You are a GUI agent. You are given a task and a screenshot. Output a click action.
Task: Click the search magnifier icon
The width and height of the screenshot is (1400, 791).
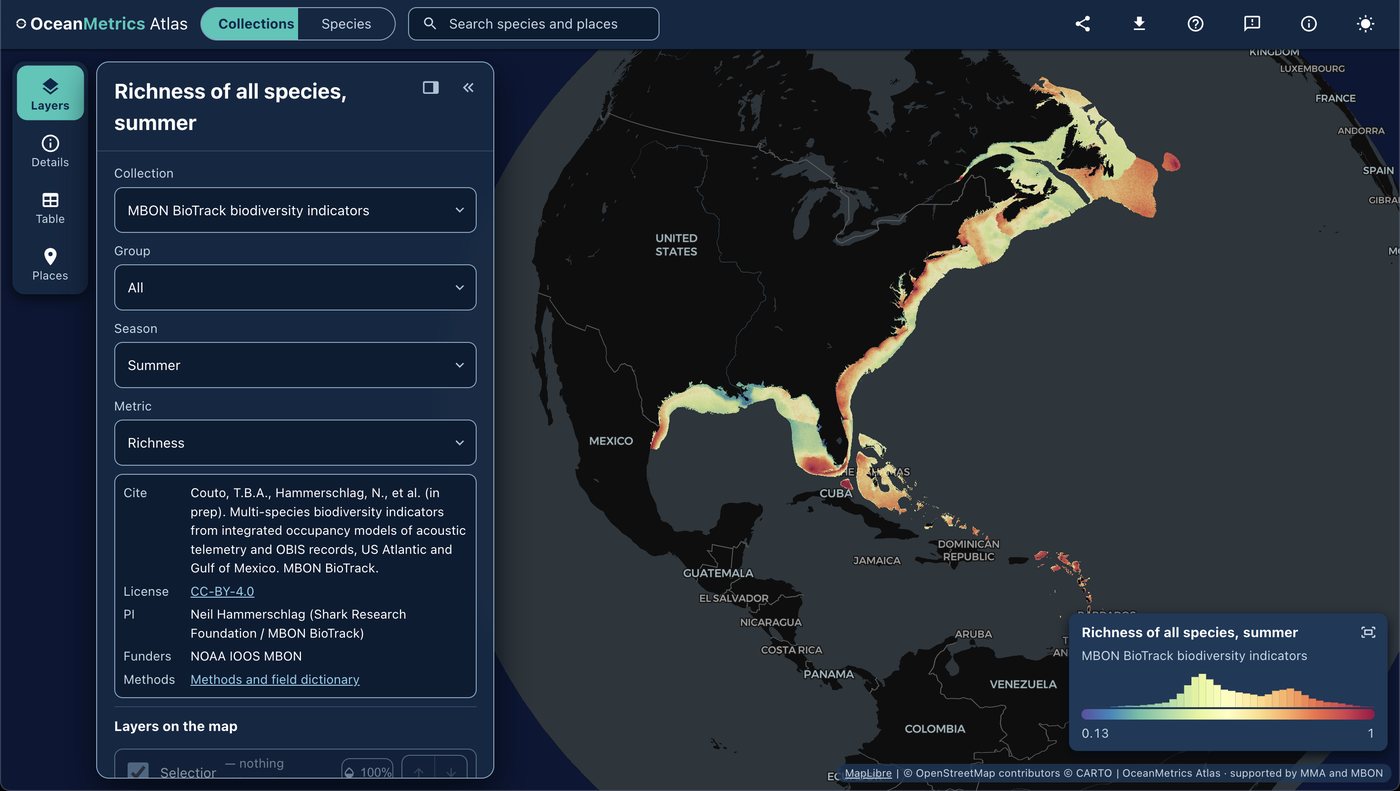(430, 24)
